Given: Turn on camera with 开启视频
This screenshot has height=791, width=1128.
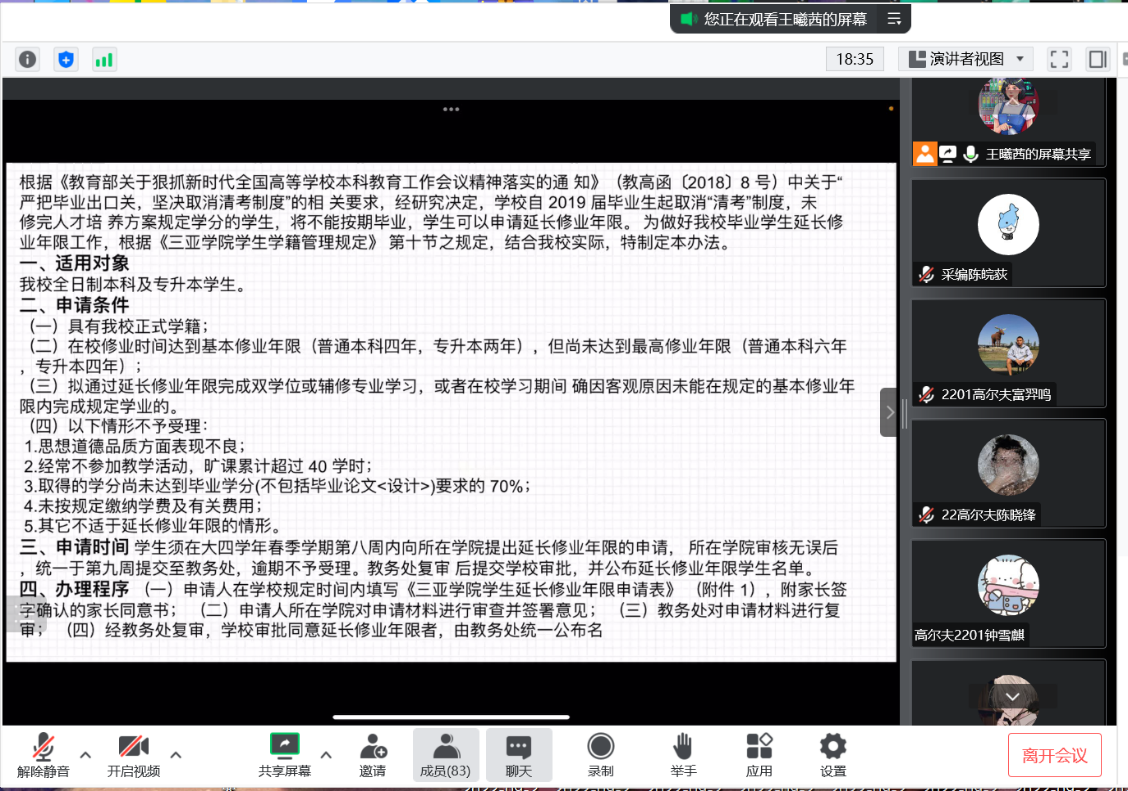Looking at the screenshot, I should pos(133,754).
